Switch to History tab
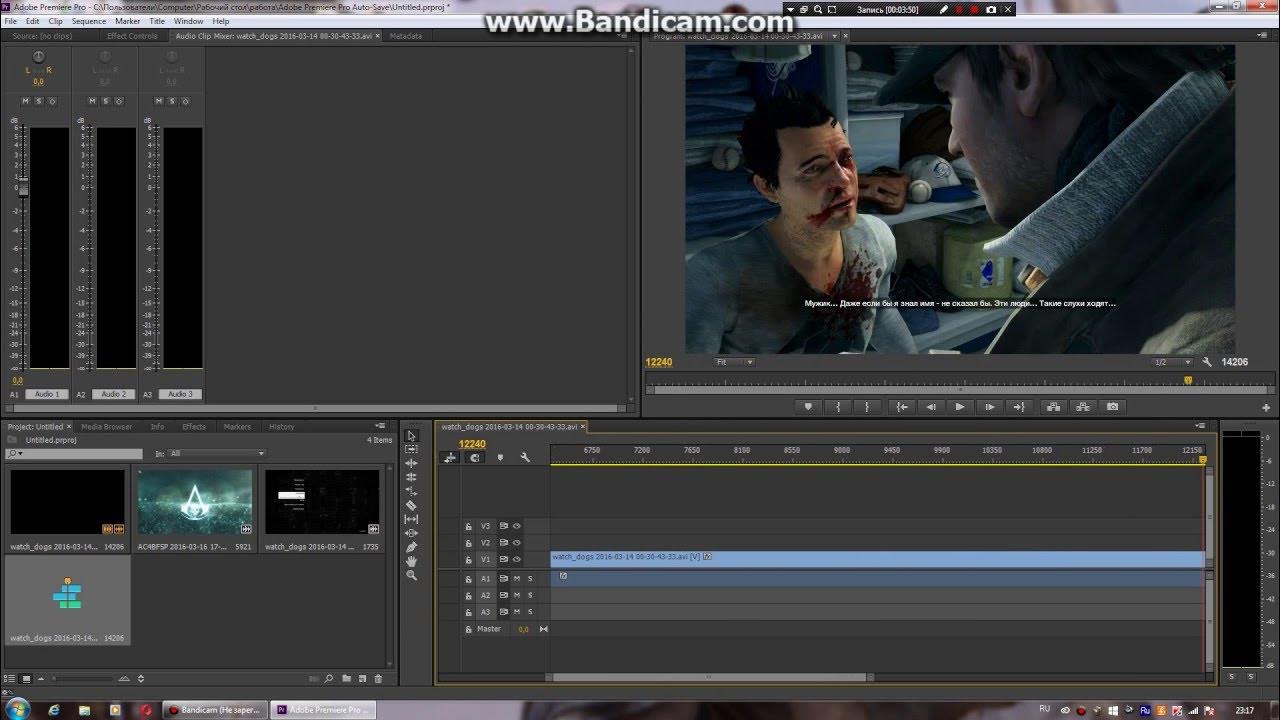This screenshot has width=1280, height=720. [x=282, y=427]
